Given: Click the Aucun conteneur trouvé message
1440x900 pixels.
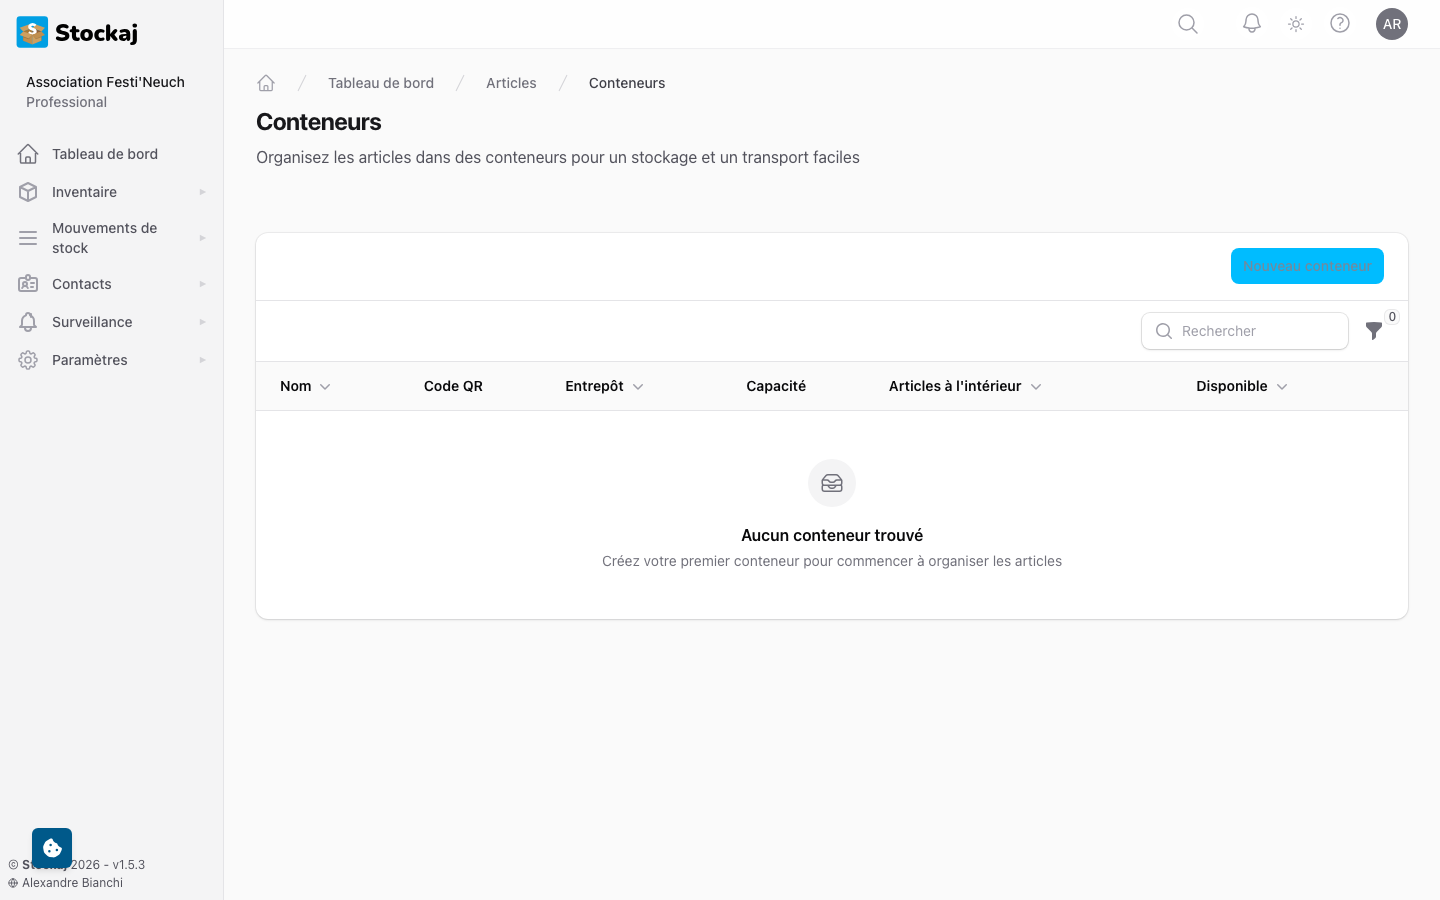Looking at the screenshot, I should pyautogui.click(x=832, y=535).
